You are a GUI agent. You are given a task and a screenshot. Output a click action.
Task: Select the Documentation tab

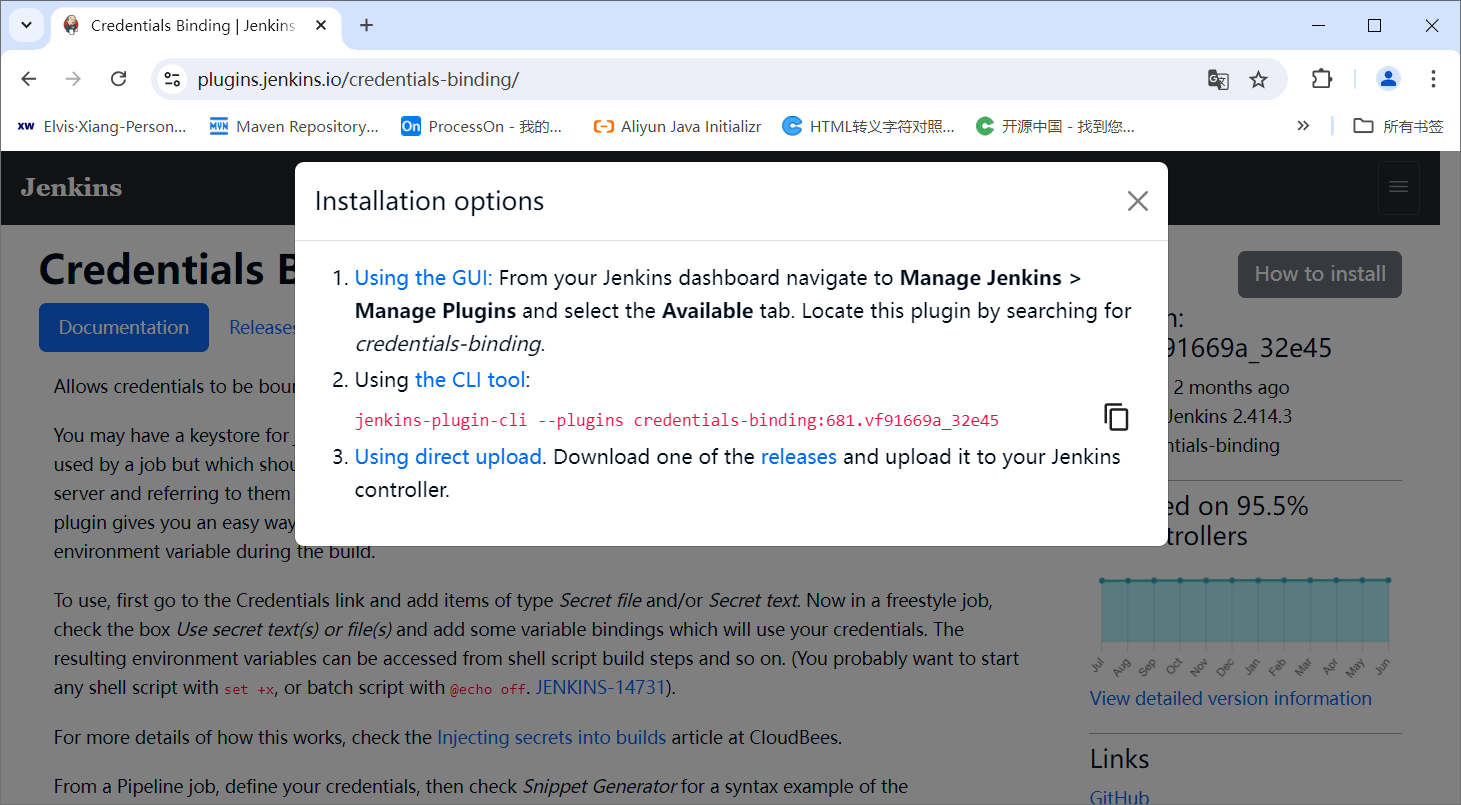coord(124,327)
